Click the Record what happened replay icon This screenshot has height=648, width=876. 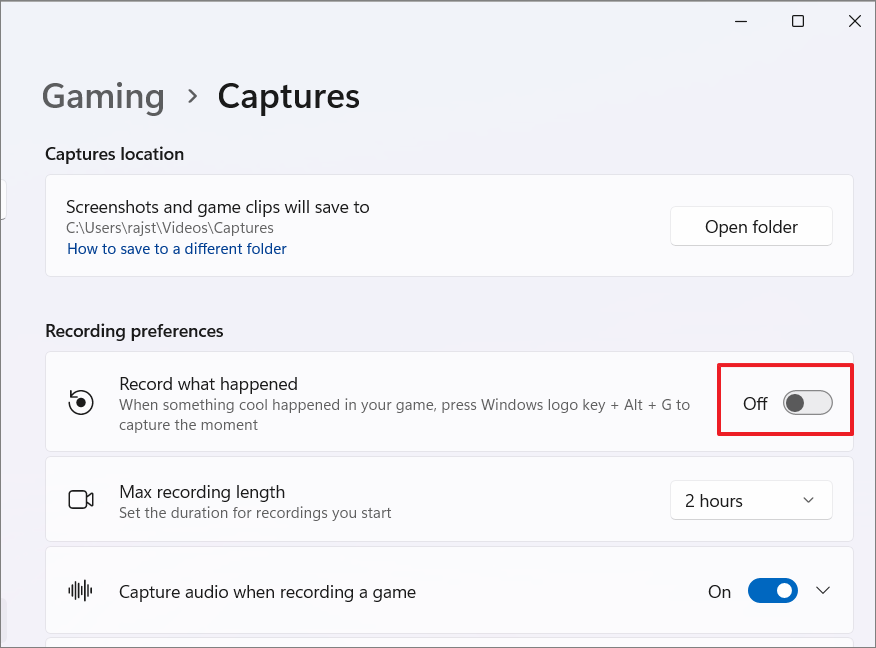[x=81, y=402]
